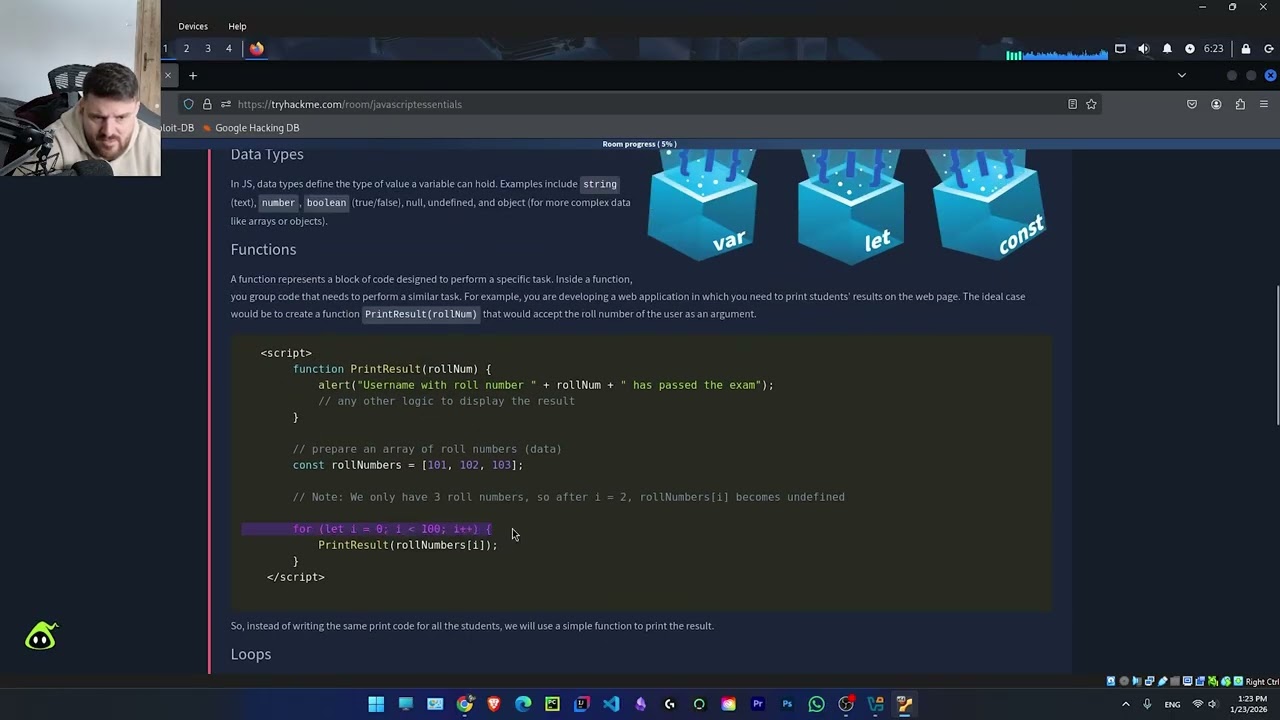The height and width of the screenshot is (720, 1280).
Task: Open the green chatbot mascot icon
Action: point(41,636)
